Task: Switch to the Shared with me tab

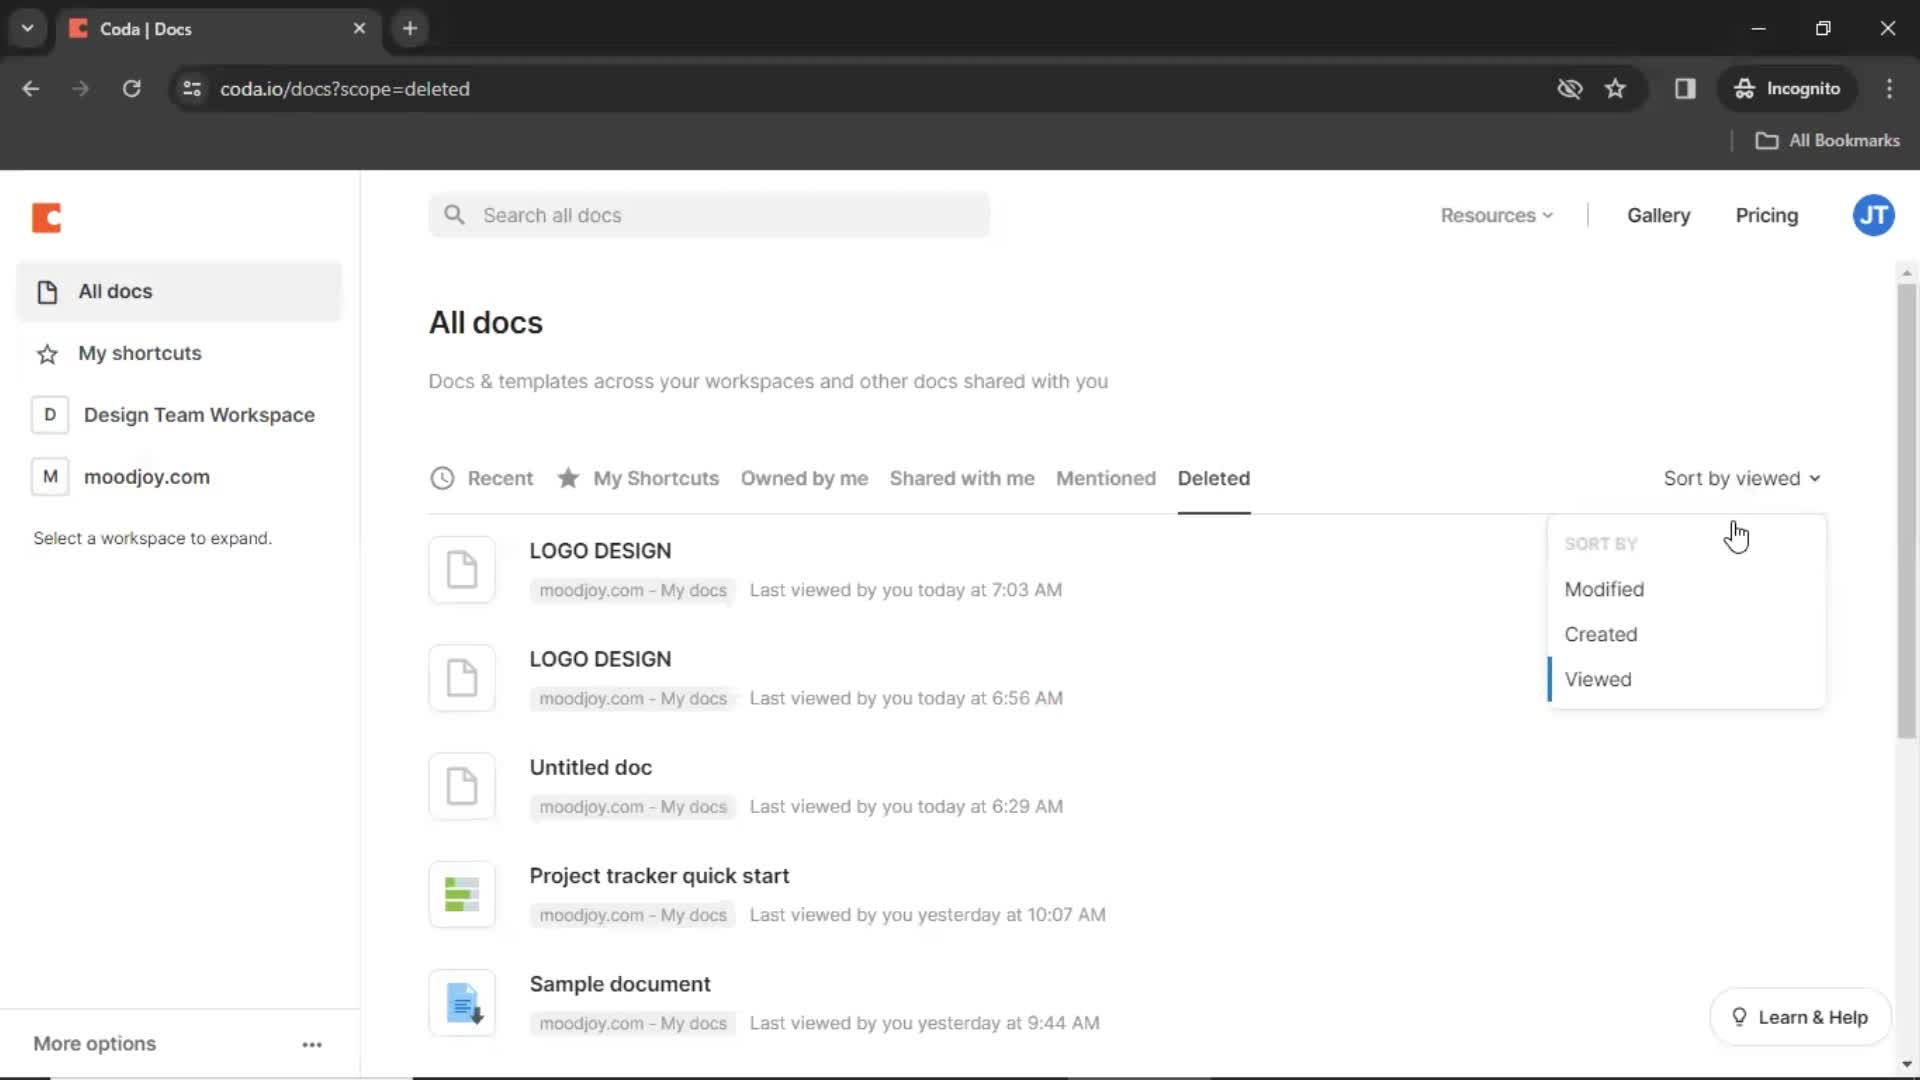Action: click(961, 477)
